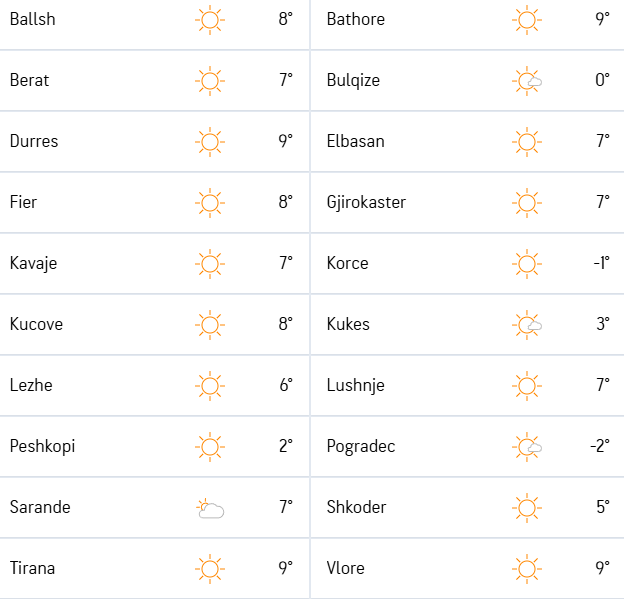Click the 9° temperature for Bathore
This screenshot has width=624, height=599.
603,19
